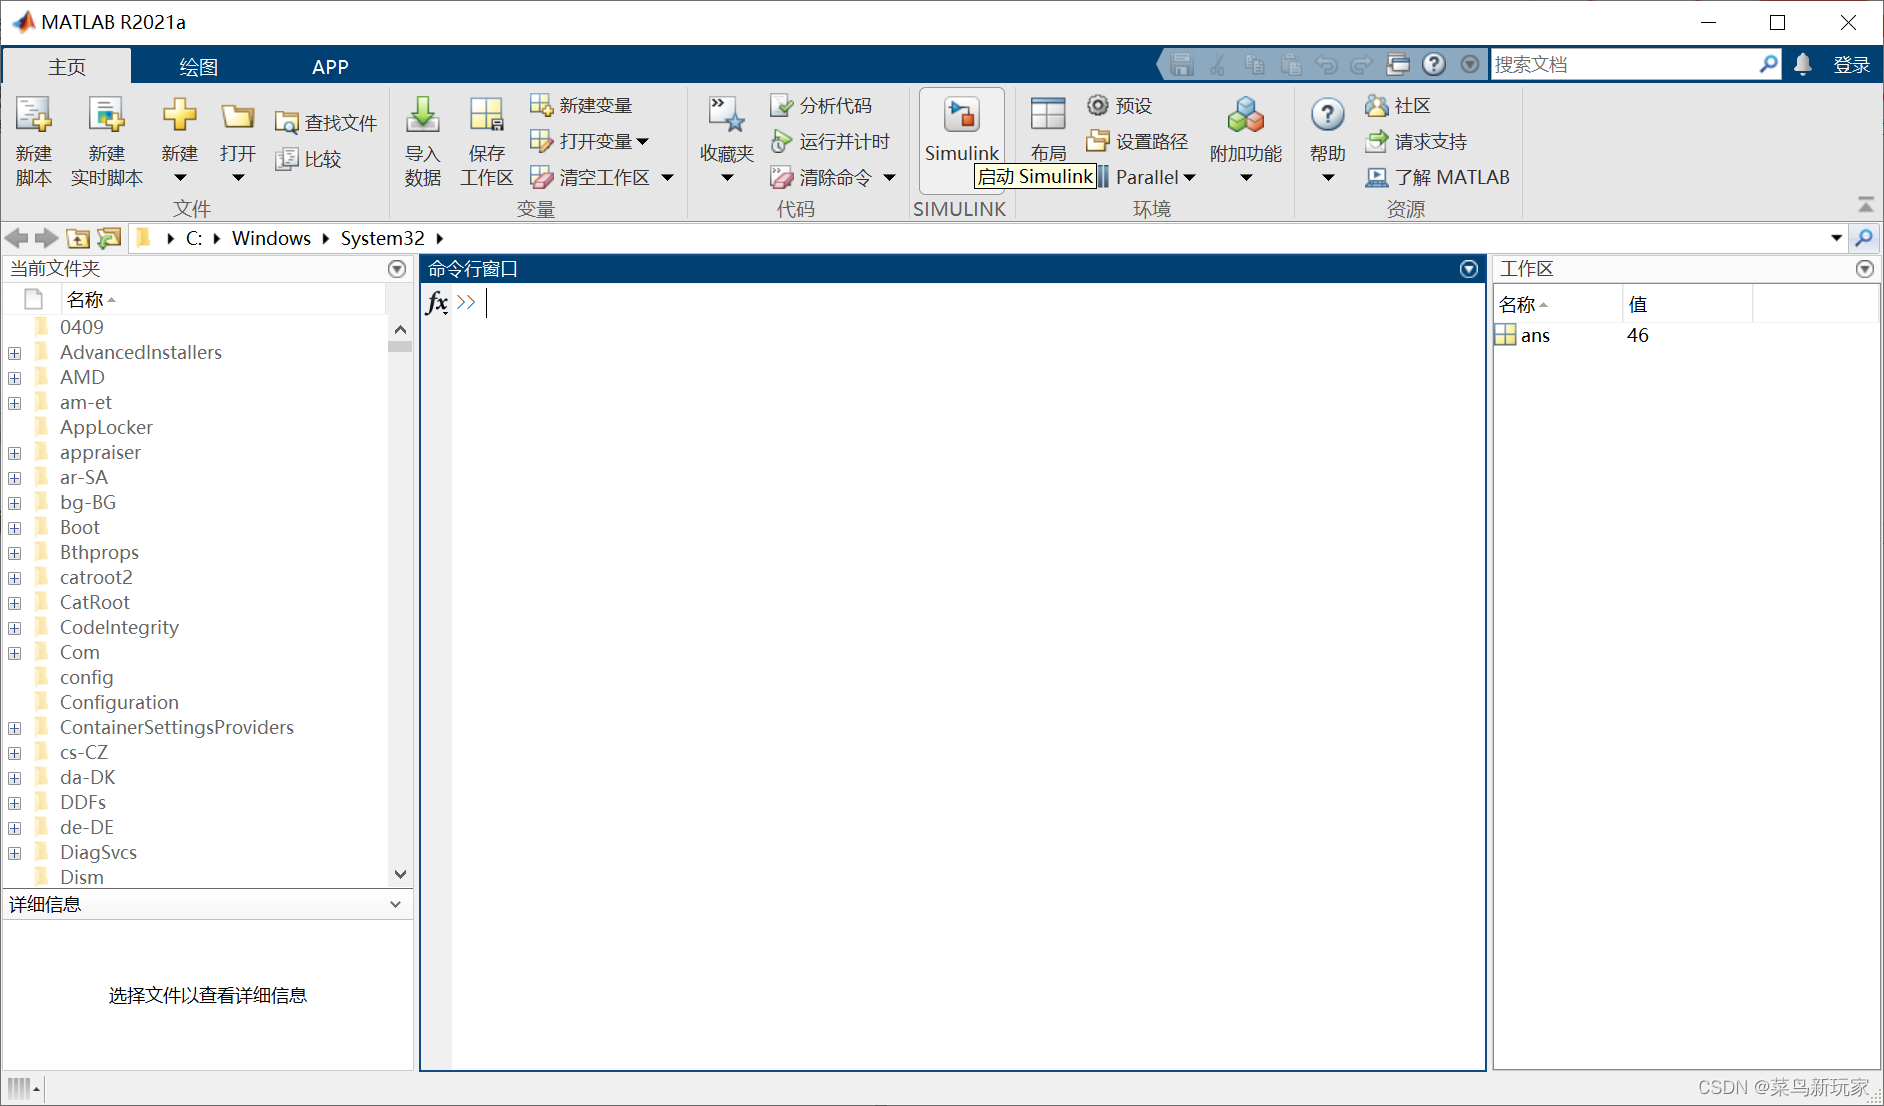Create a new live script (新建实时脚本)
The image size is (1884, 1106).
pyautogui.click(x=106, y=142)
